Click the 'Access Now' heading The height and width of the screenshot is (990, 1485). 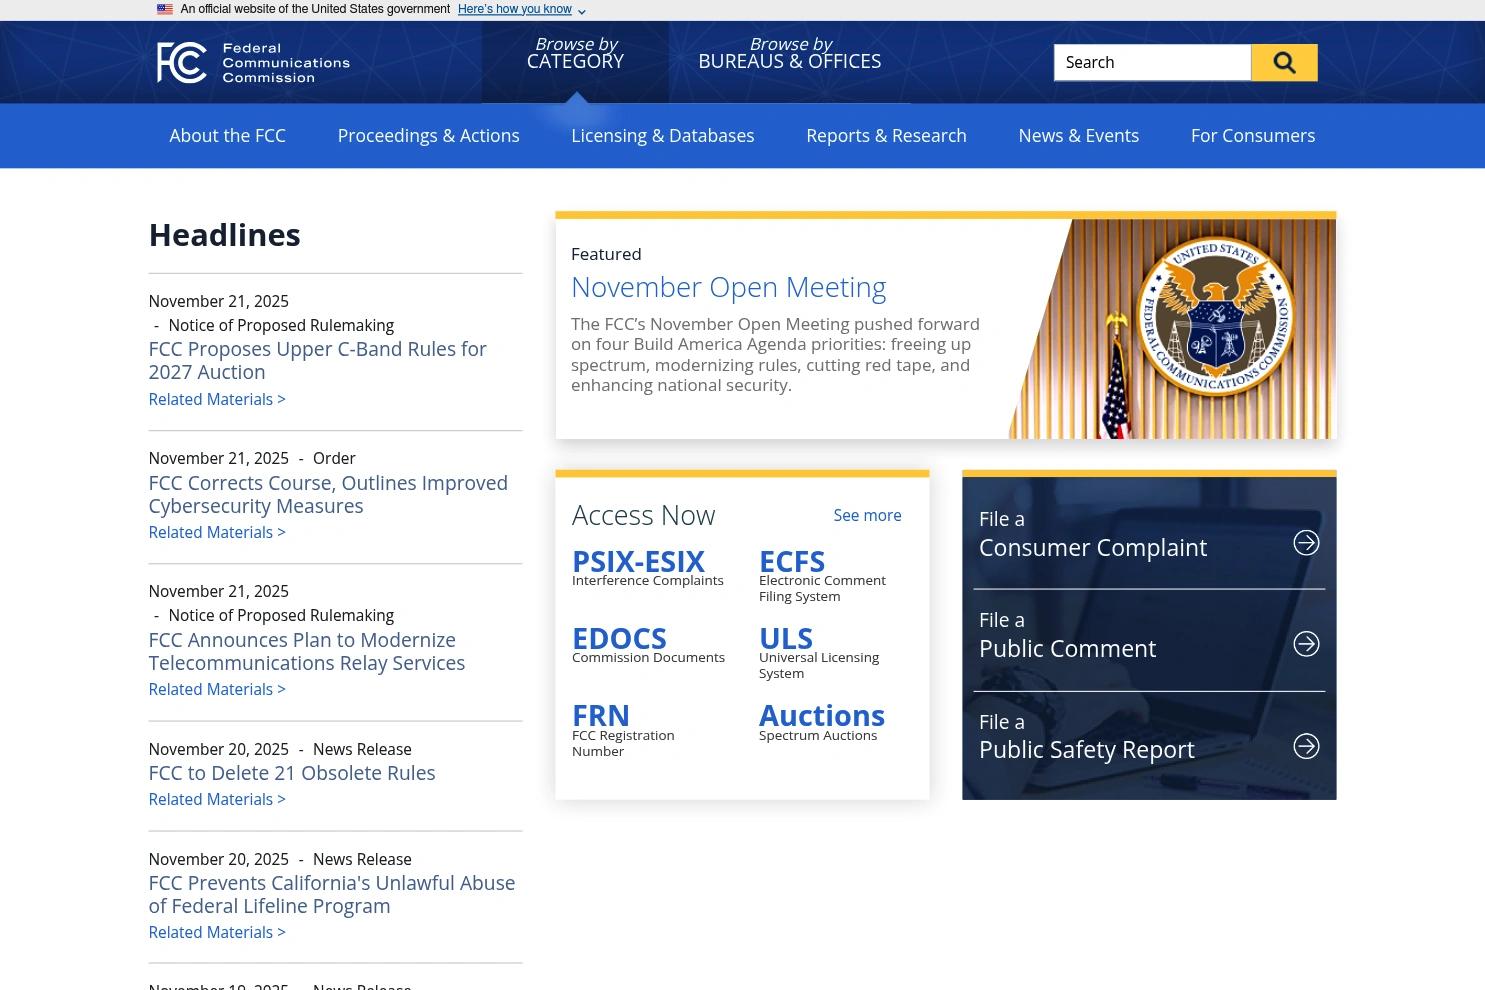[x=643, y=515]
